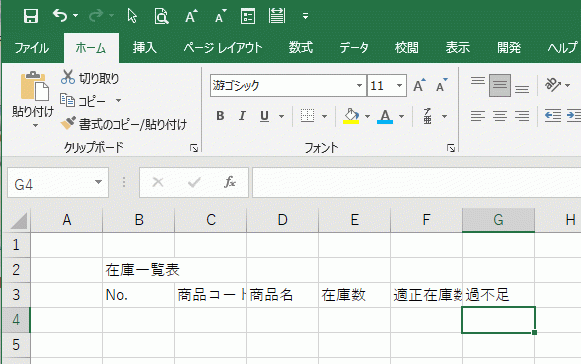This screenshot has width=581, height=364.
Task: Open underline style dropdown arrow
Action: [x=282, y=116]
